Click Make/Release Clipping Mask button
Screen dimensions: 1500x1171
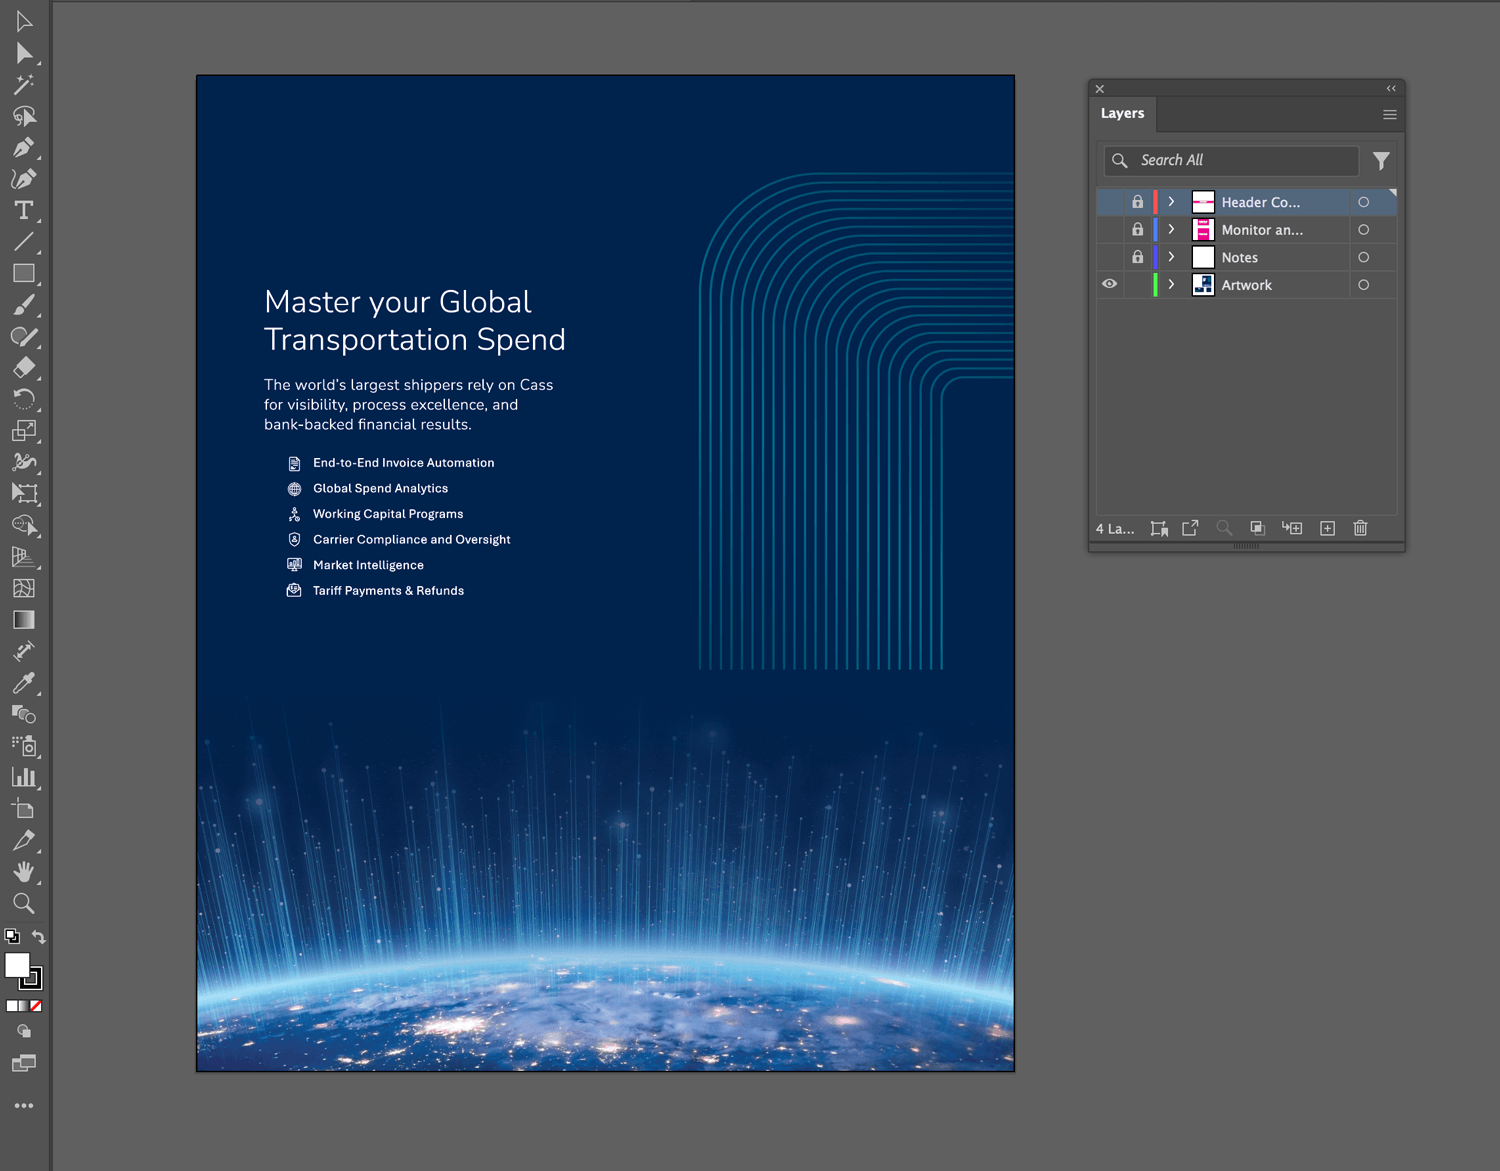coord(1258,529)
